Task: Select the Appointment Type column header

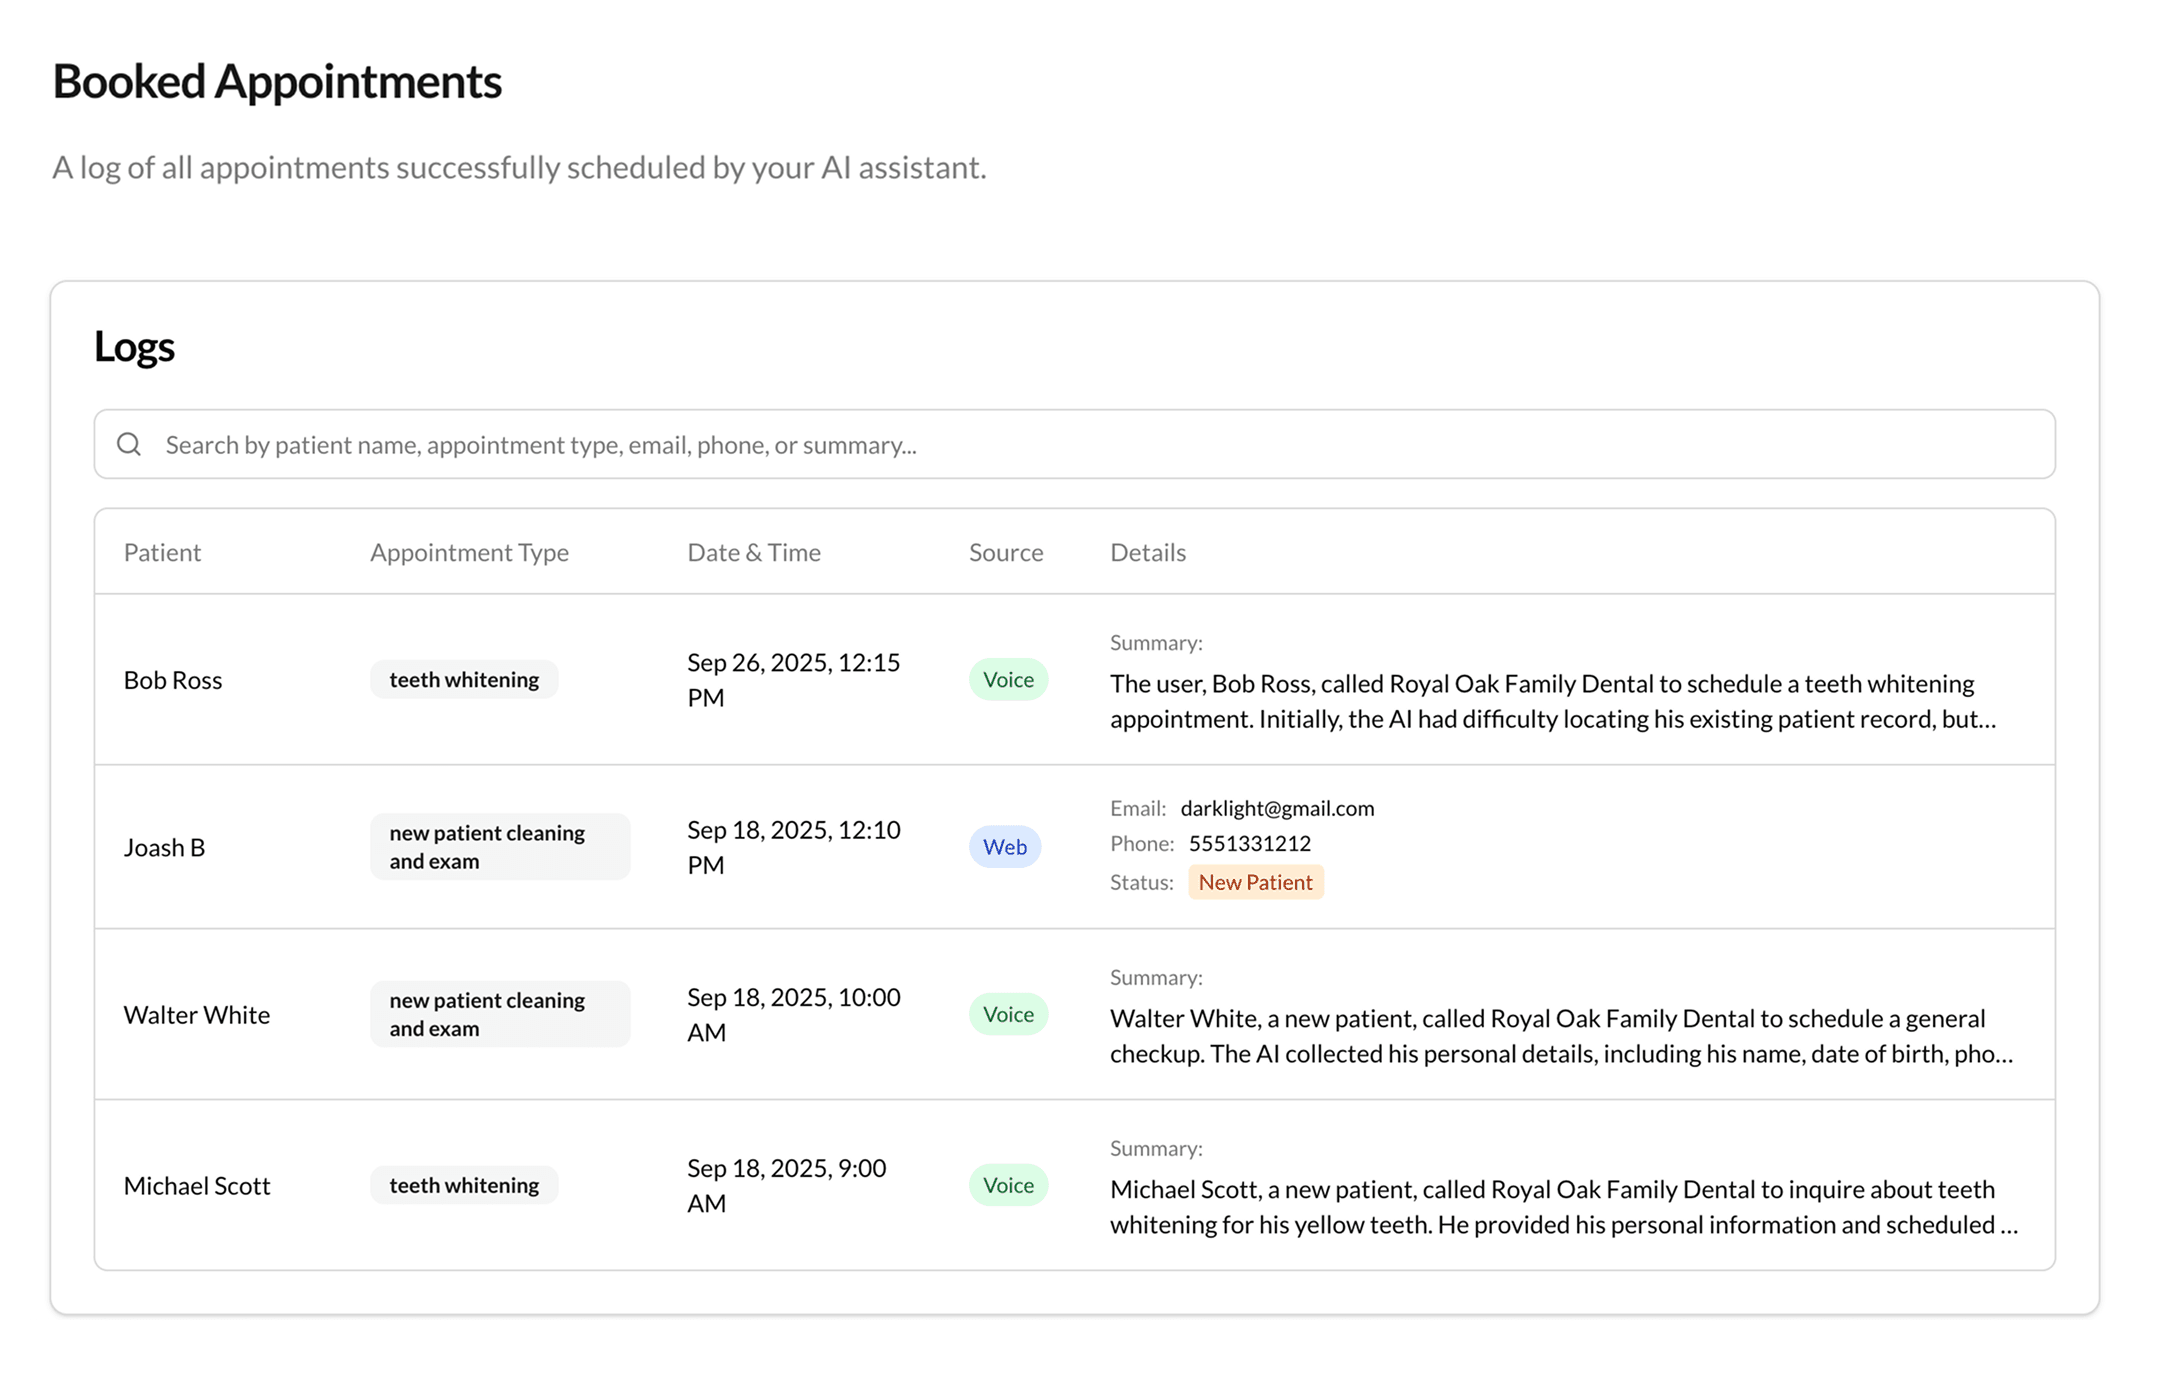Action: 469,552
